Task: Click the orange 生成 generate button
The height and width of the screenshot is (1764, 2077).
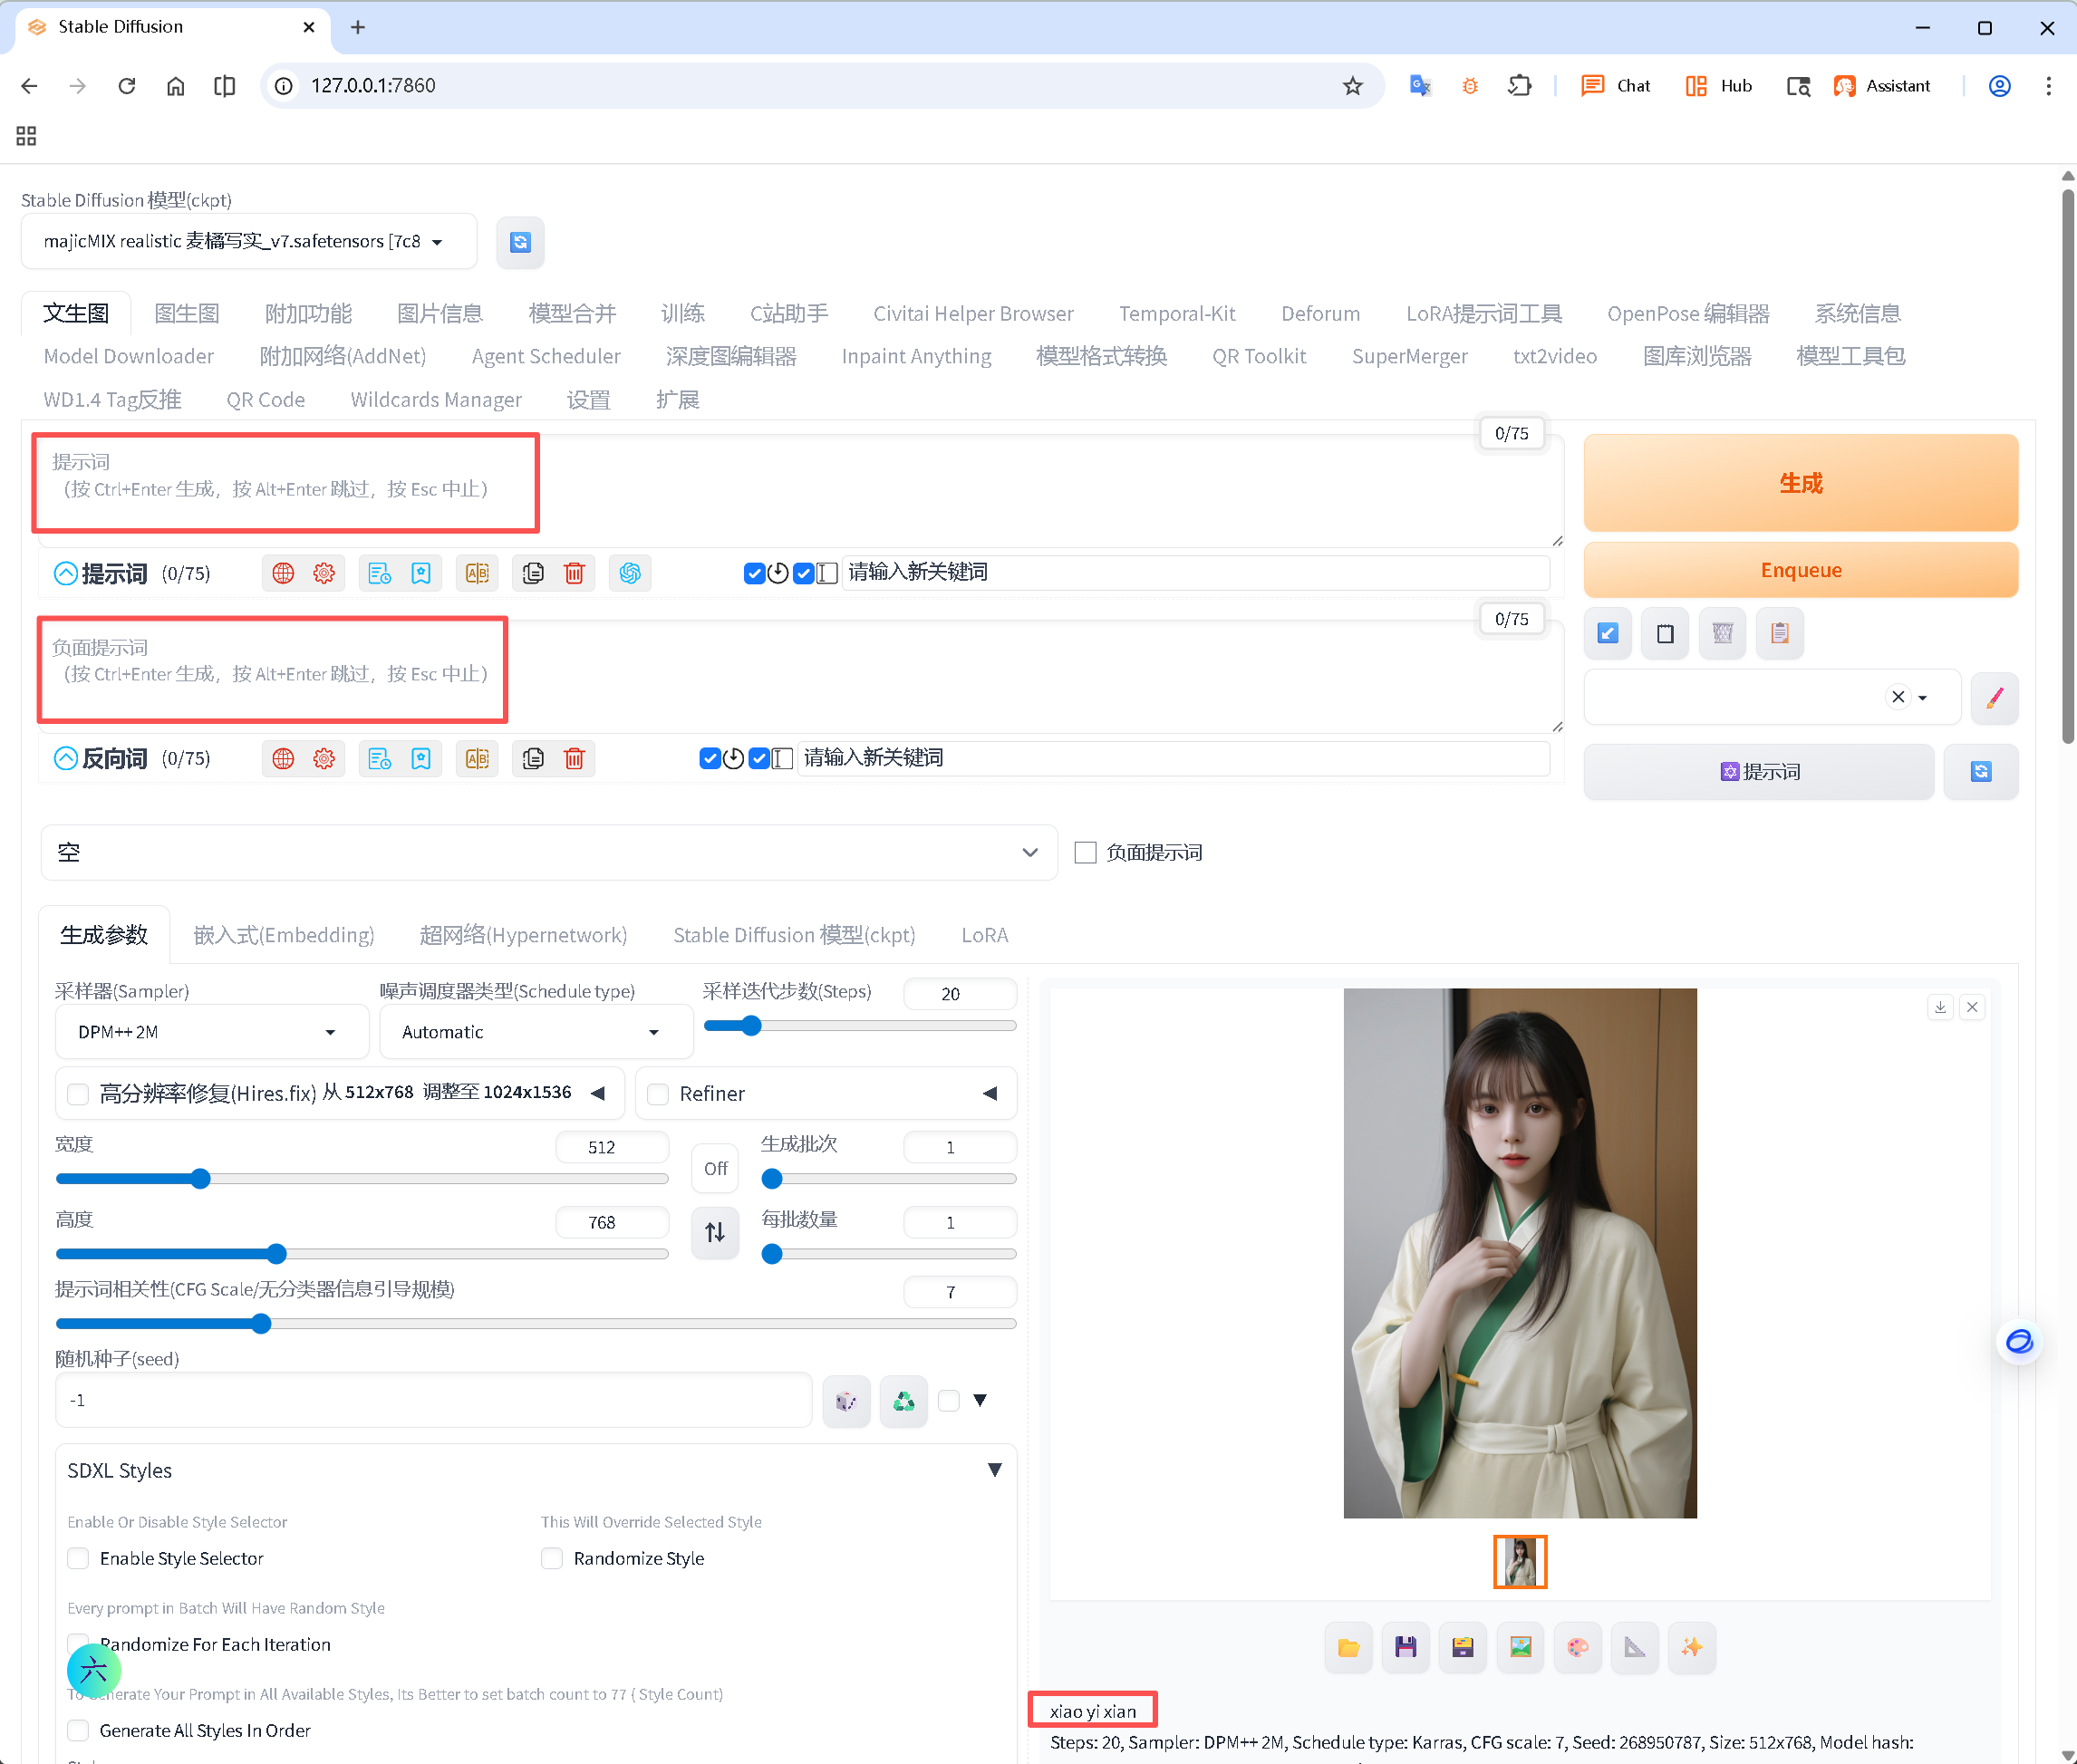Action: point(1800,483)
